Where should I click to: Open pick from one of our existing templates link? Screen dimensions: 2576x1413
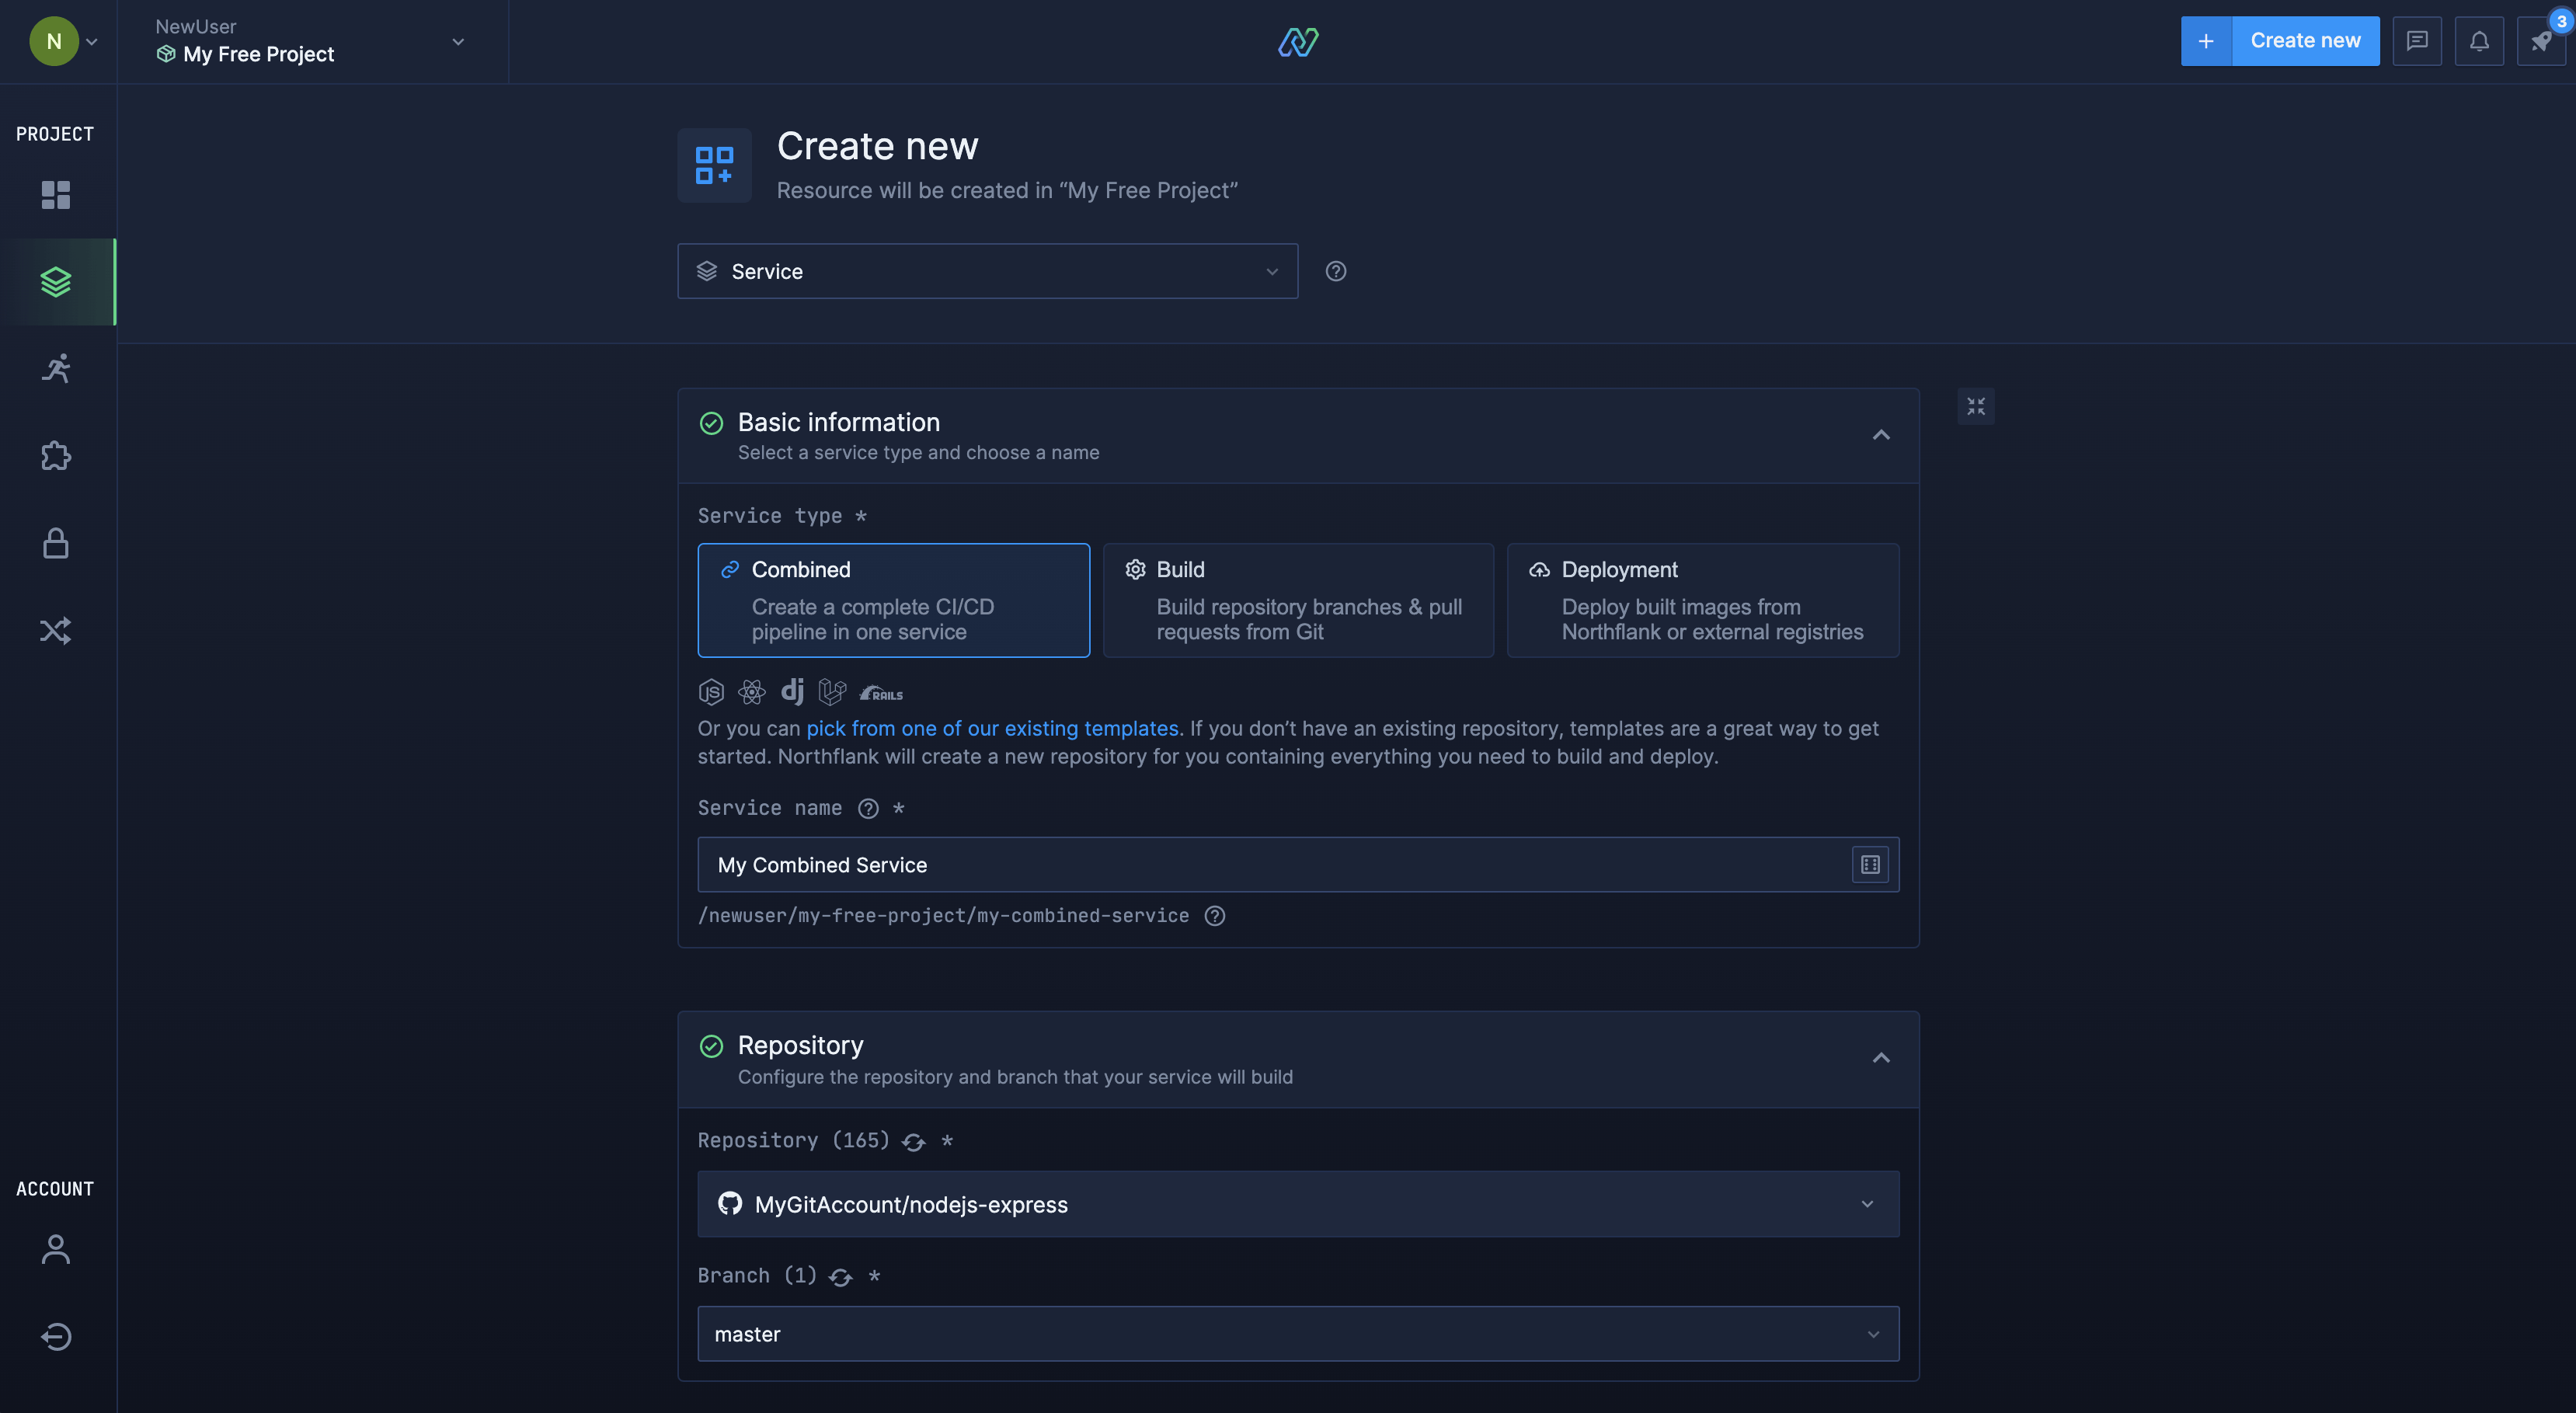click(x=992, y=728)
